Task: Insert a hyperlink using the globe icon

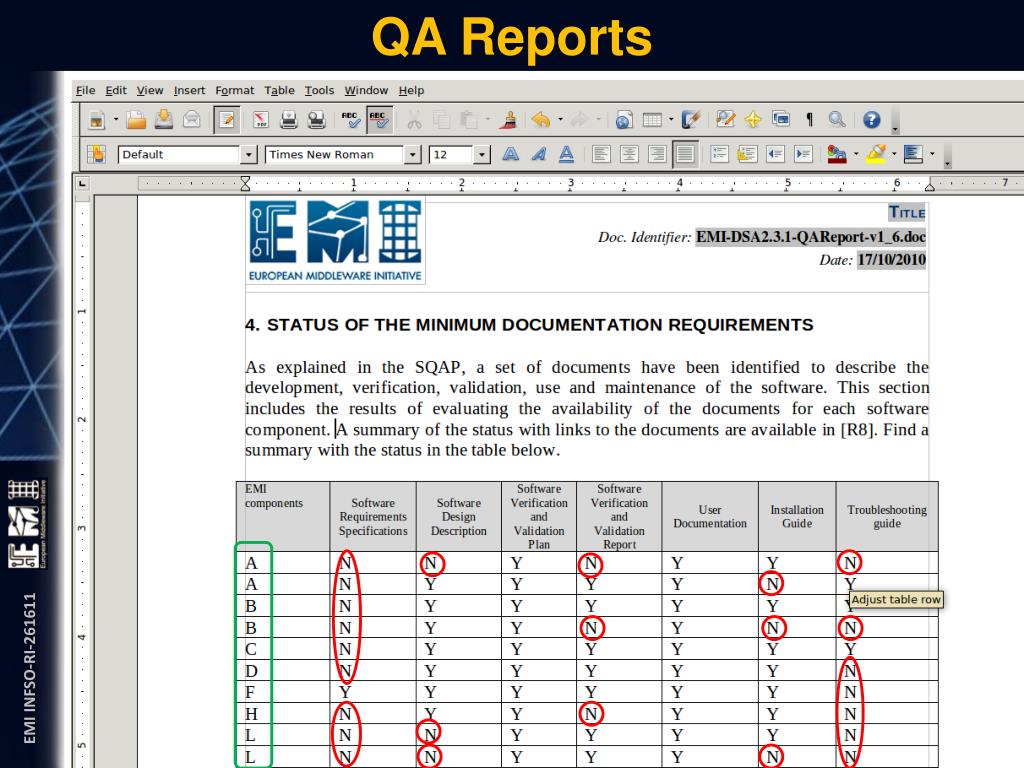Action: click(x=624, y=120)
